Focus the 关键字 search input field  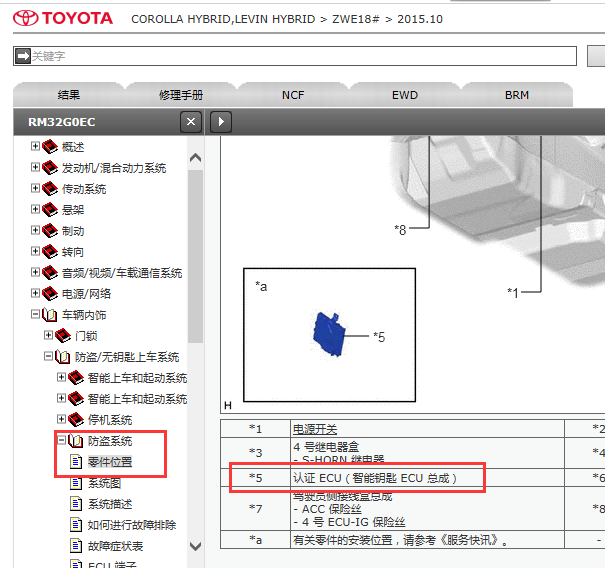tap(295, 56)
